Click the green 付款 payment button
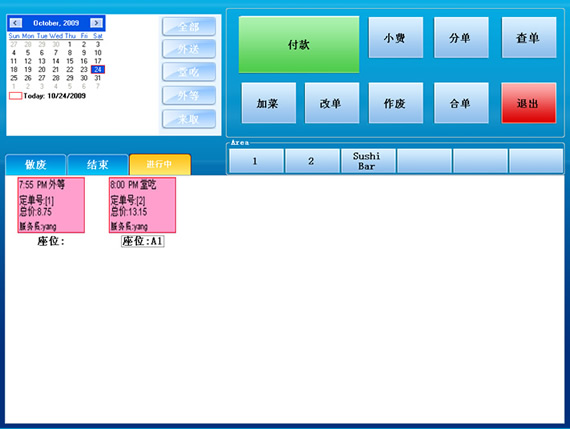The image size is (570, 429). point(299,45)
